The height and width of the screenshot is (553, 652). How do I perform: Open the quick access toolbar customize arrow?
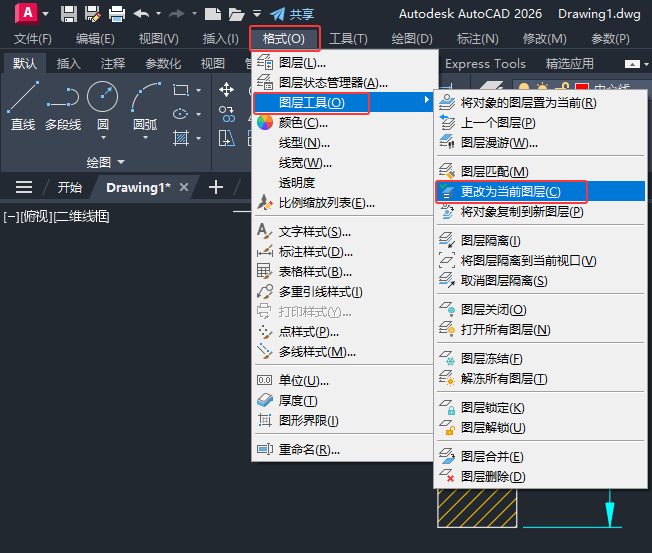point(257,14)
